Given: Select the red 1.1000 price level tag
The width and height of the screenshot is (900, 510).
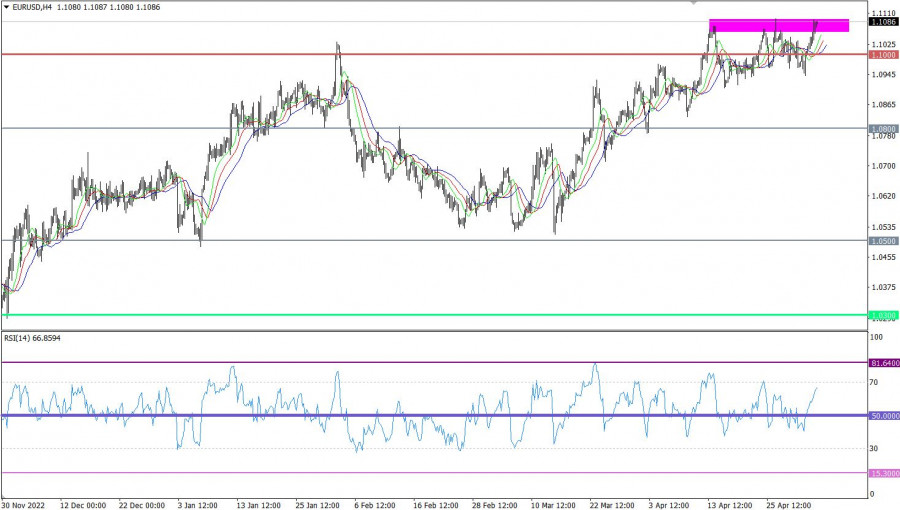Looking at the screenshot, I should pyautogui.click(x=883, y=55).
